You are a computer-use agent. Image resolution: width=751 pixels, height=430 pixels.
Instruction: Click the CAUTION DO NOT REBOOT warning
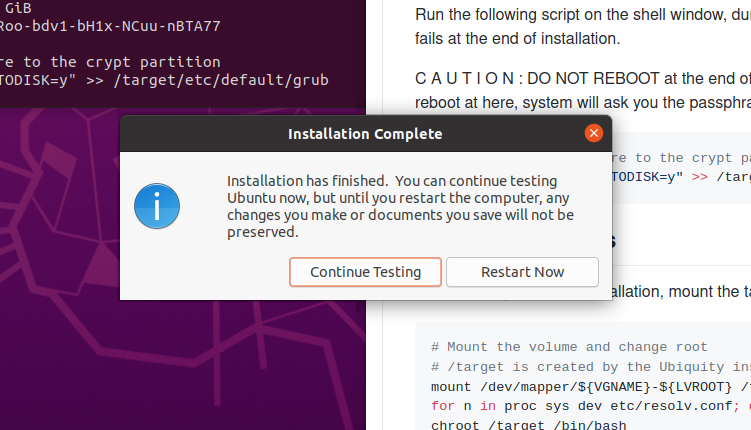click(x=580, y=80)
